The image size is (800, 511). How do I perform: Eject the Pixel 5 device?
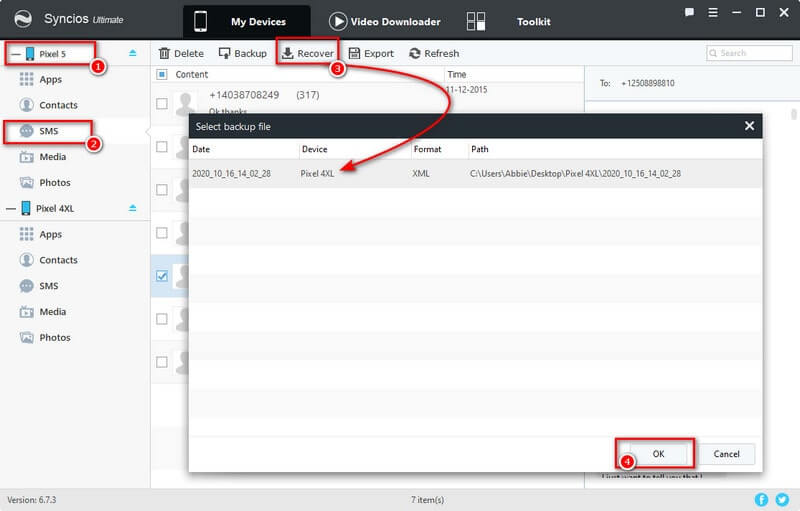(x=133, y=53)
